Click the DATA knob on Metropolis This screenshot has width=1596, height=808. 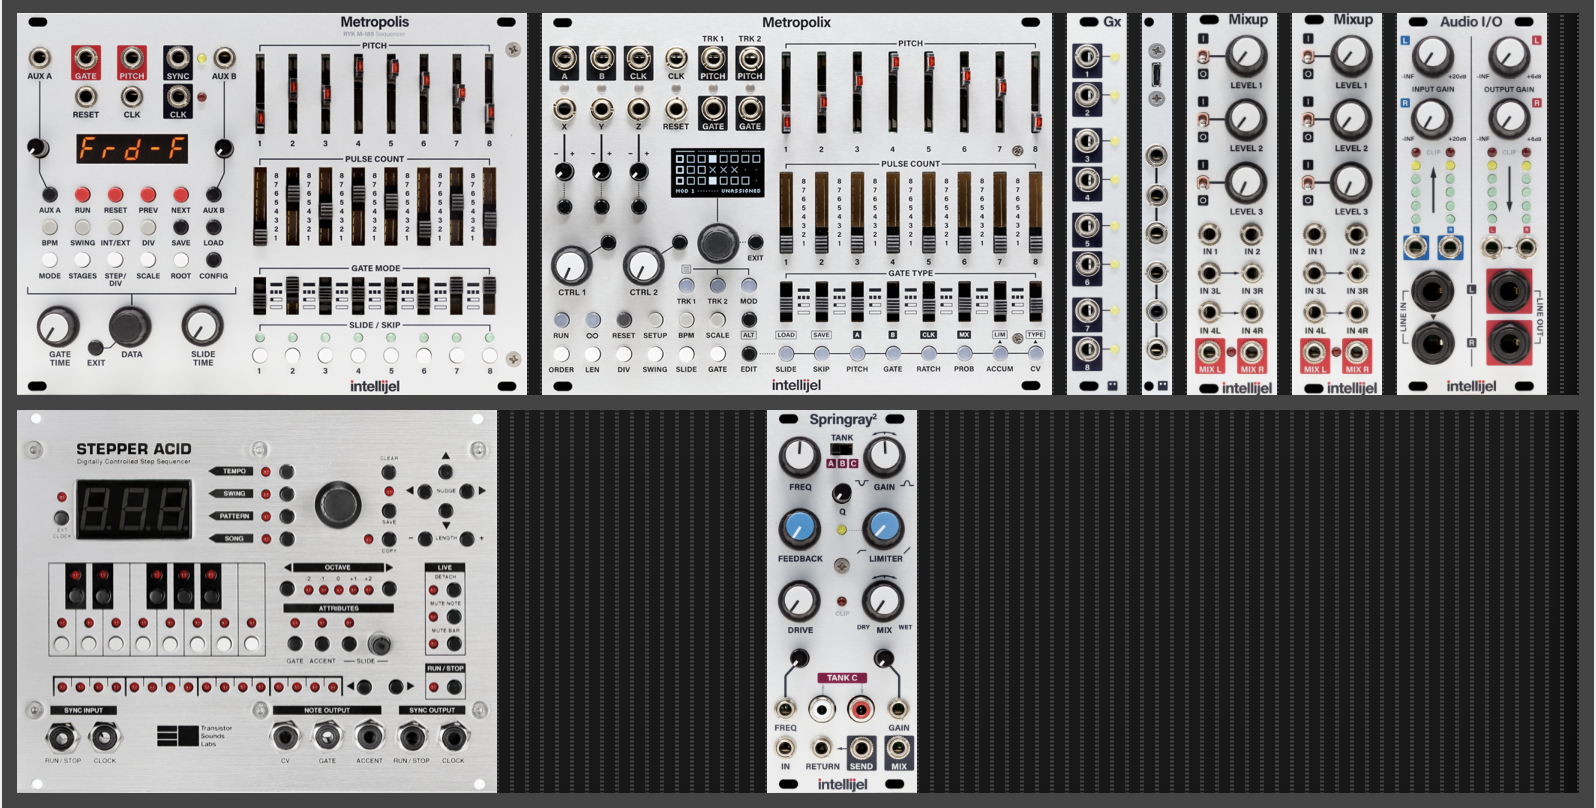click(x=130, y=326)
